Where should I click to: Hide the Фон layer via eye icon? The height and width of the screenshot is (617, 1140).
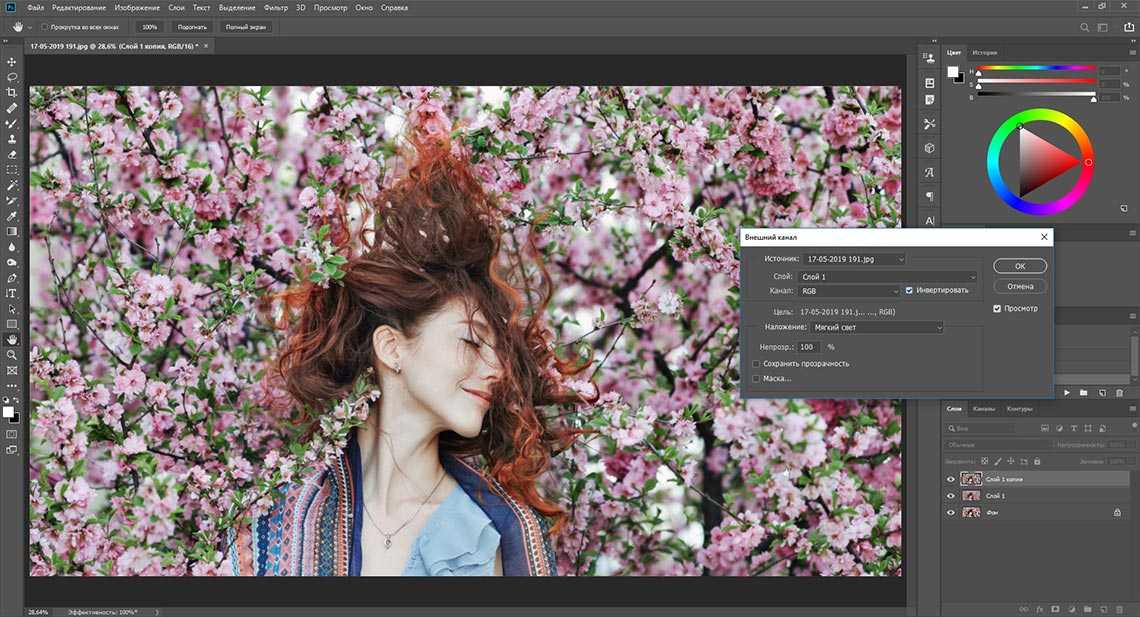click(x=951, y=512)
